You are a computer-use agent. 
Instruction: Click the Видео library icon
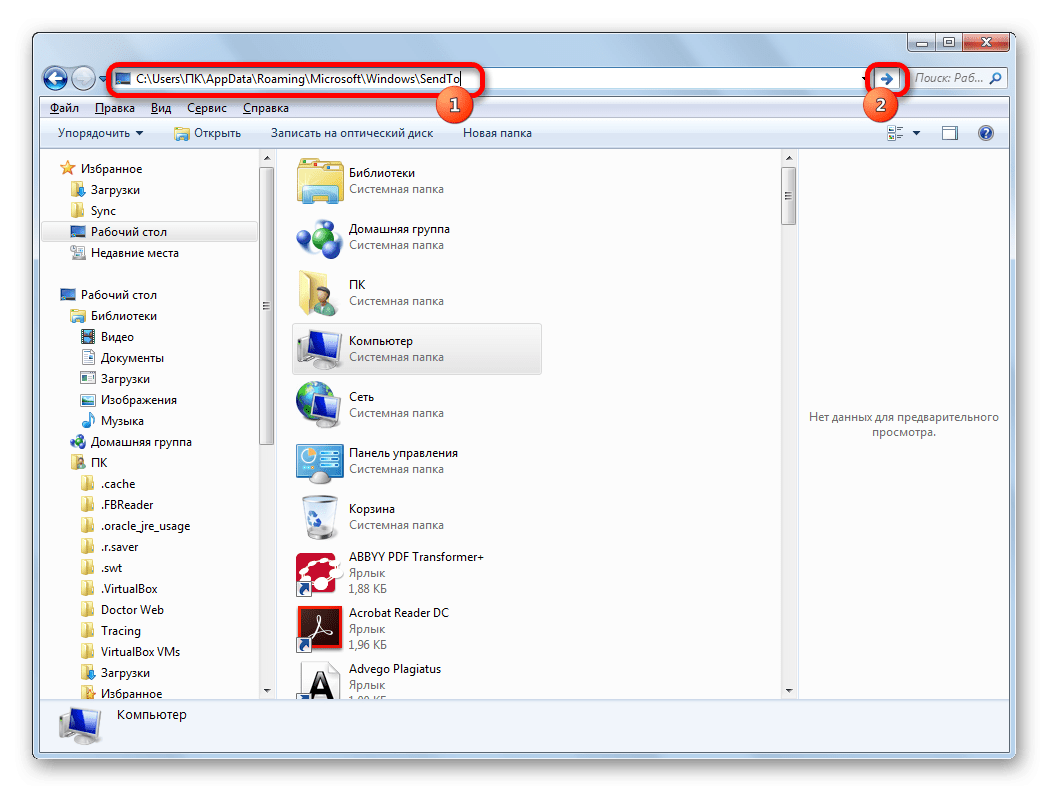pos(88,336)
